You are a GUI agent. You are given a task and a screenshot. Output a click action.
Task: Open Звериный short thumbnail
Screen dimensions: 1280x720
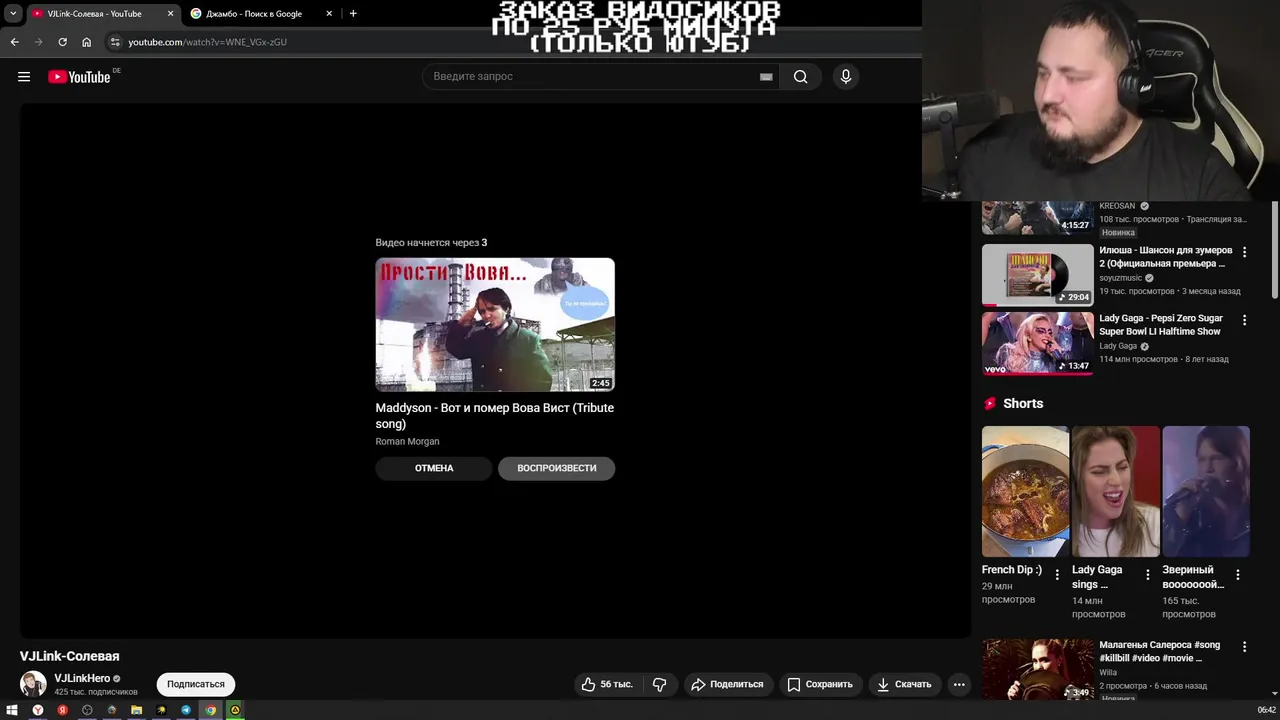[x=1206, y=491]
